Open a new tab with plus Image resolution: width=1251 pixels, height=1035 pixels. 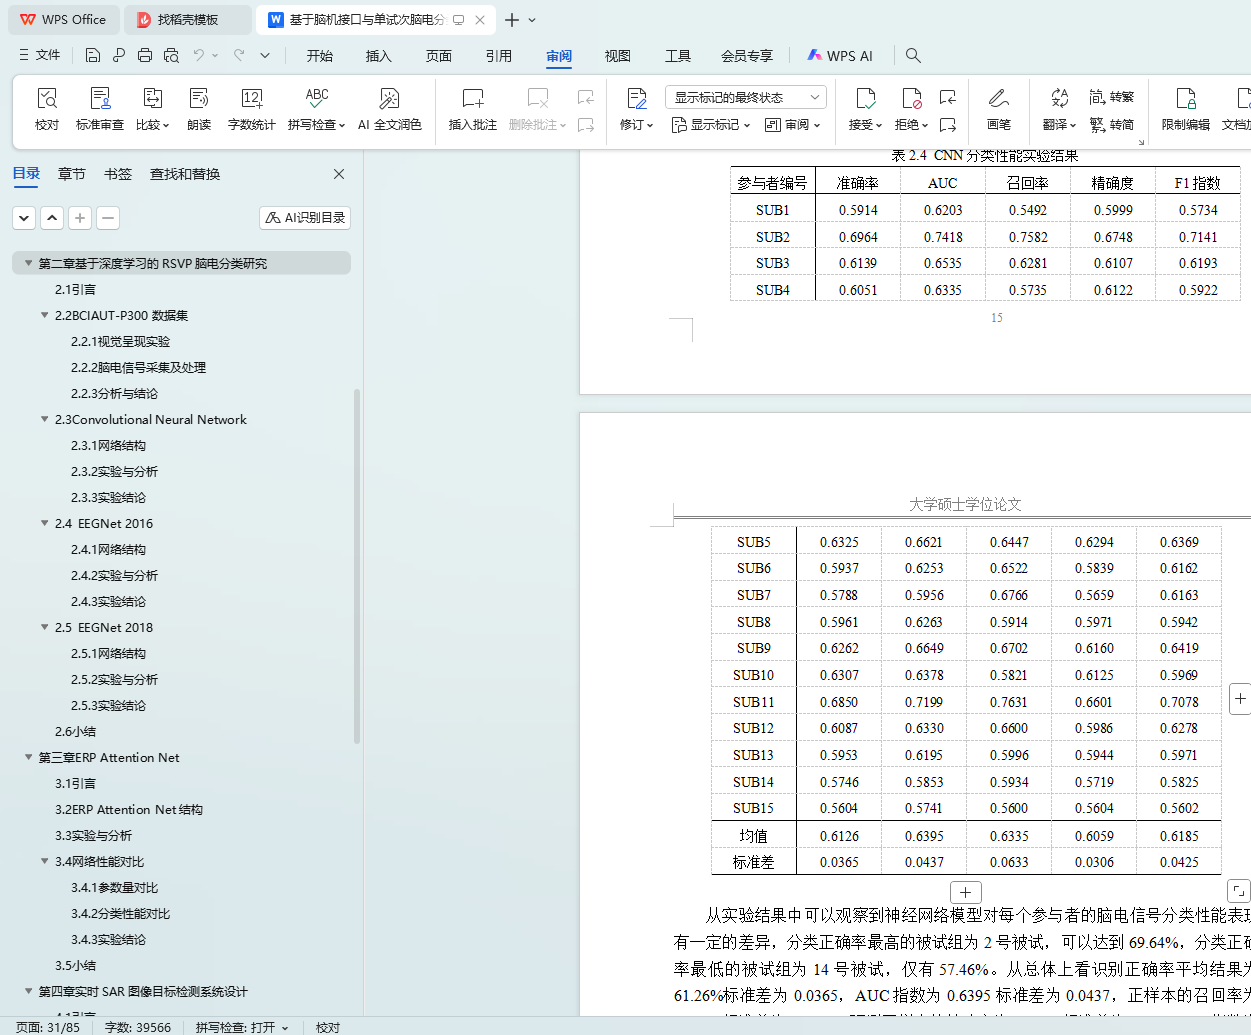click(x=512, y=20)
